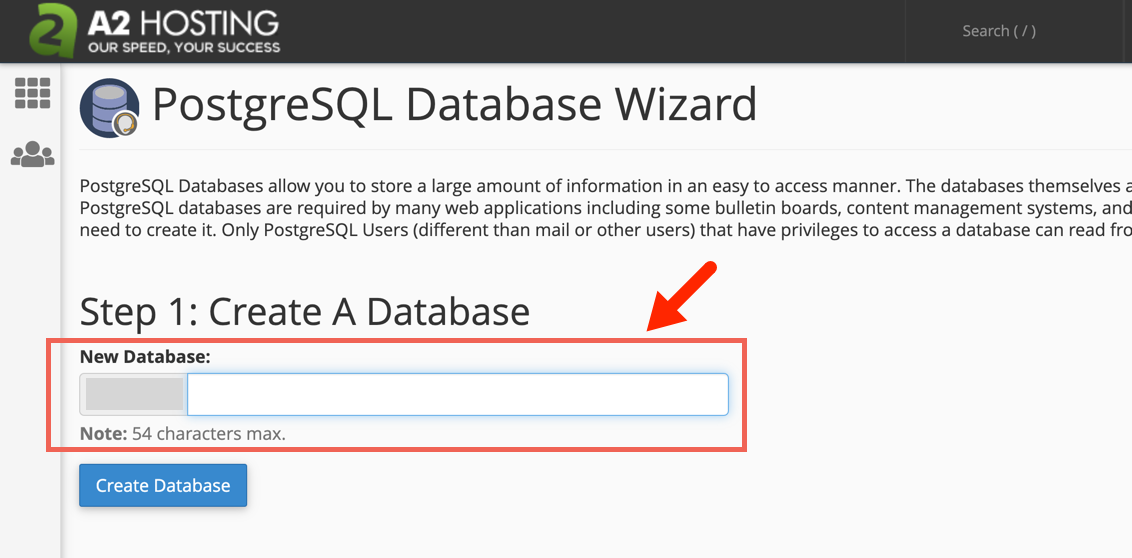
Task: Click the "Our Speed, Your Success" tagline
Action: 183,47
